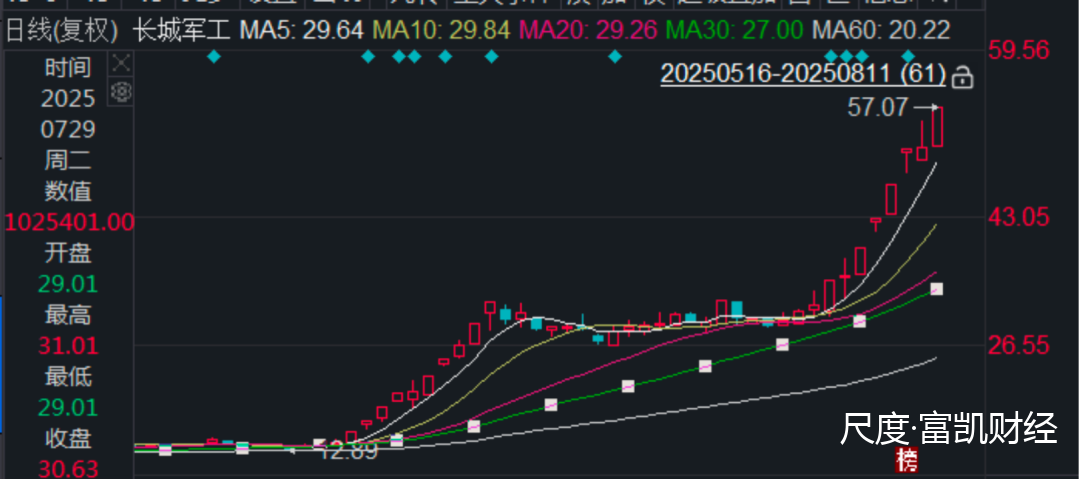Click white square marker at MA30 line end
1080x479 pixels.
coord(937,289)
